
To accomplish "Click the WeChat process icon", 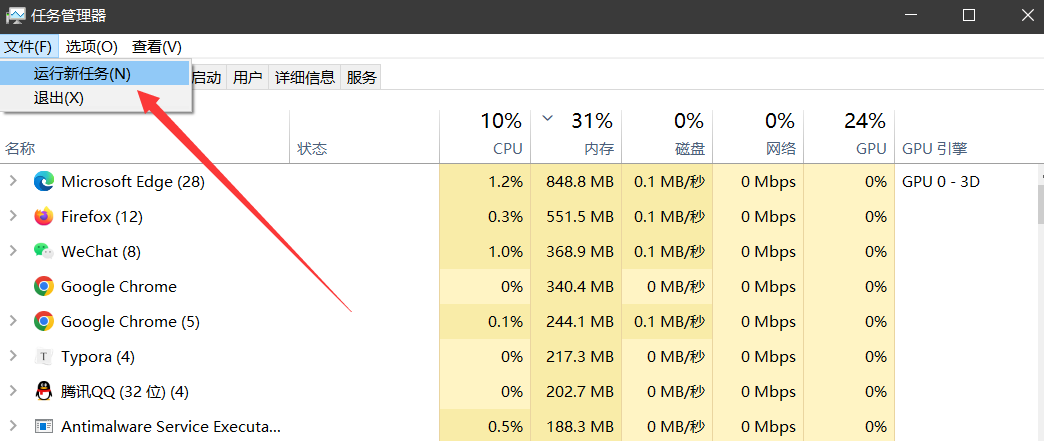I will coord(44,252).
